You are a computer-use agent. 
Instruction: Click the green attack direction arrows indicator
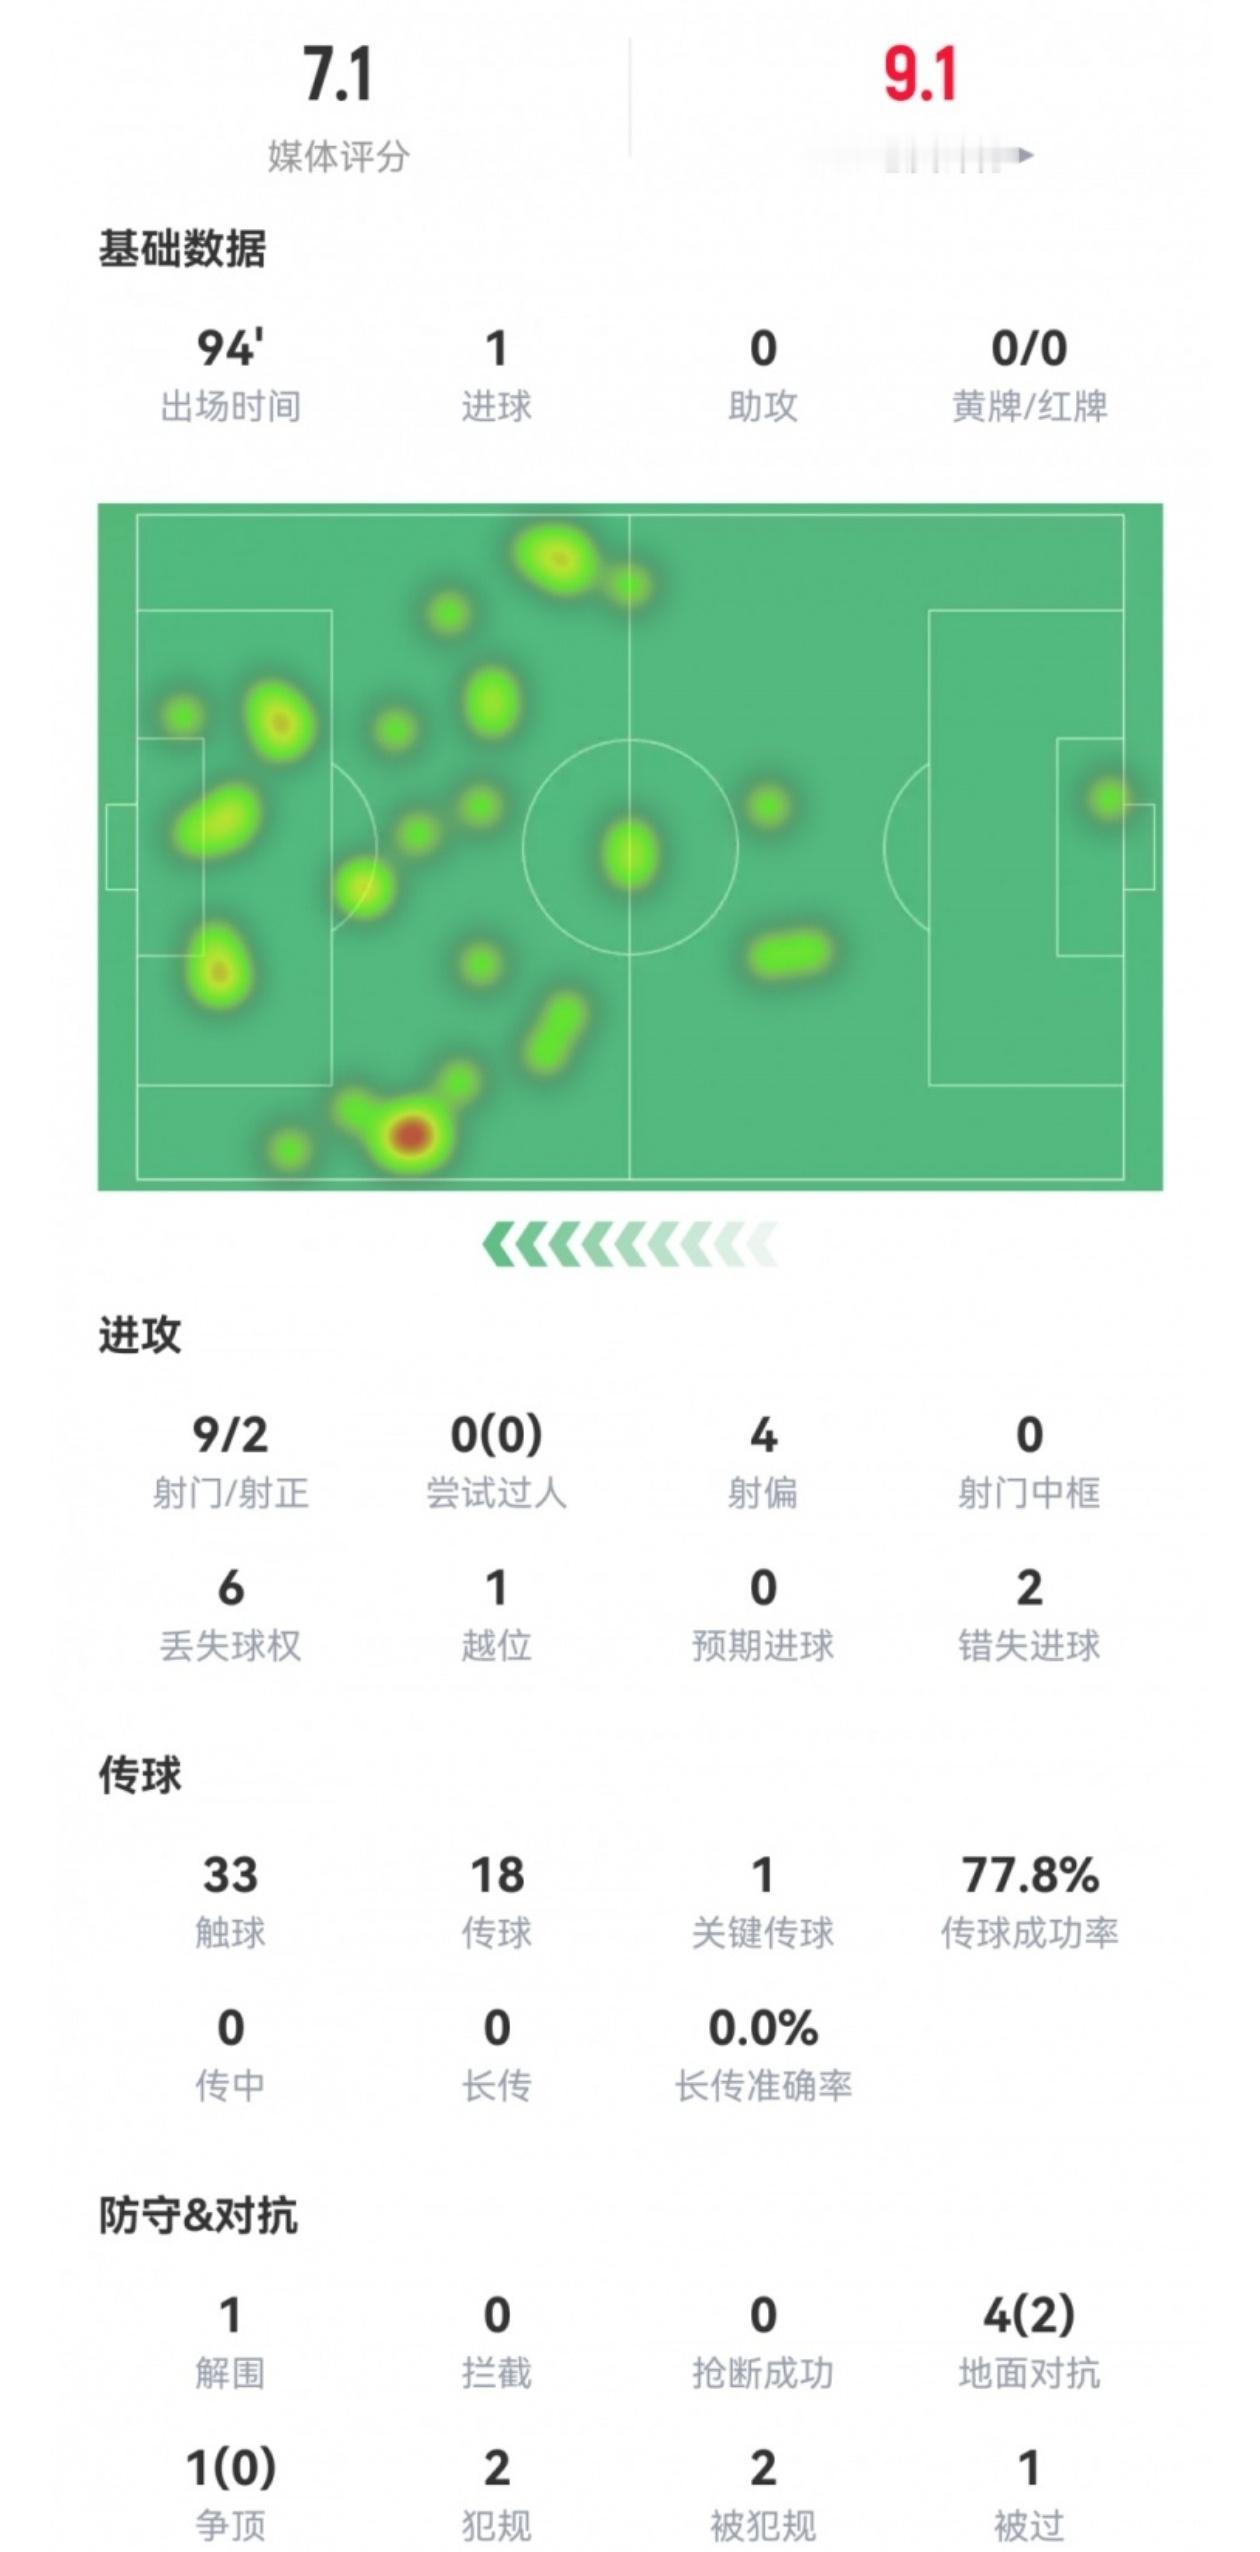point(630,1245)
